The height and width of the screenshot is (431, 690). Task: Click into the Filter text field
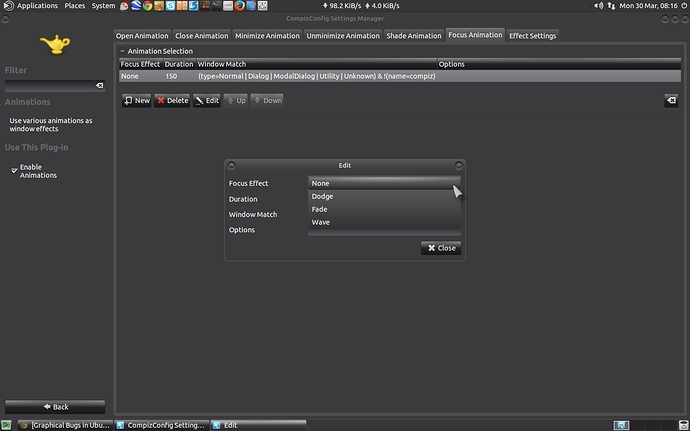coord(49,85)
